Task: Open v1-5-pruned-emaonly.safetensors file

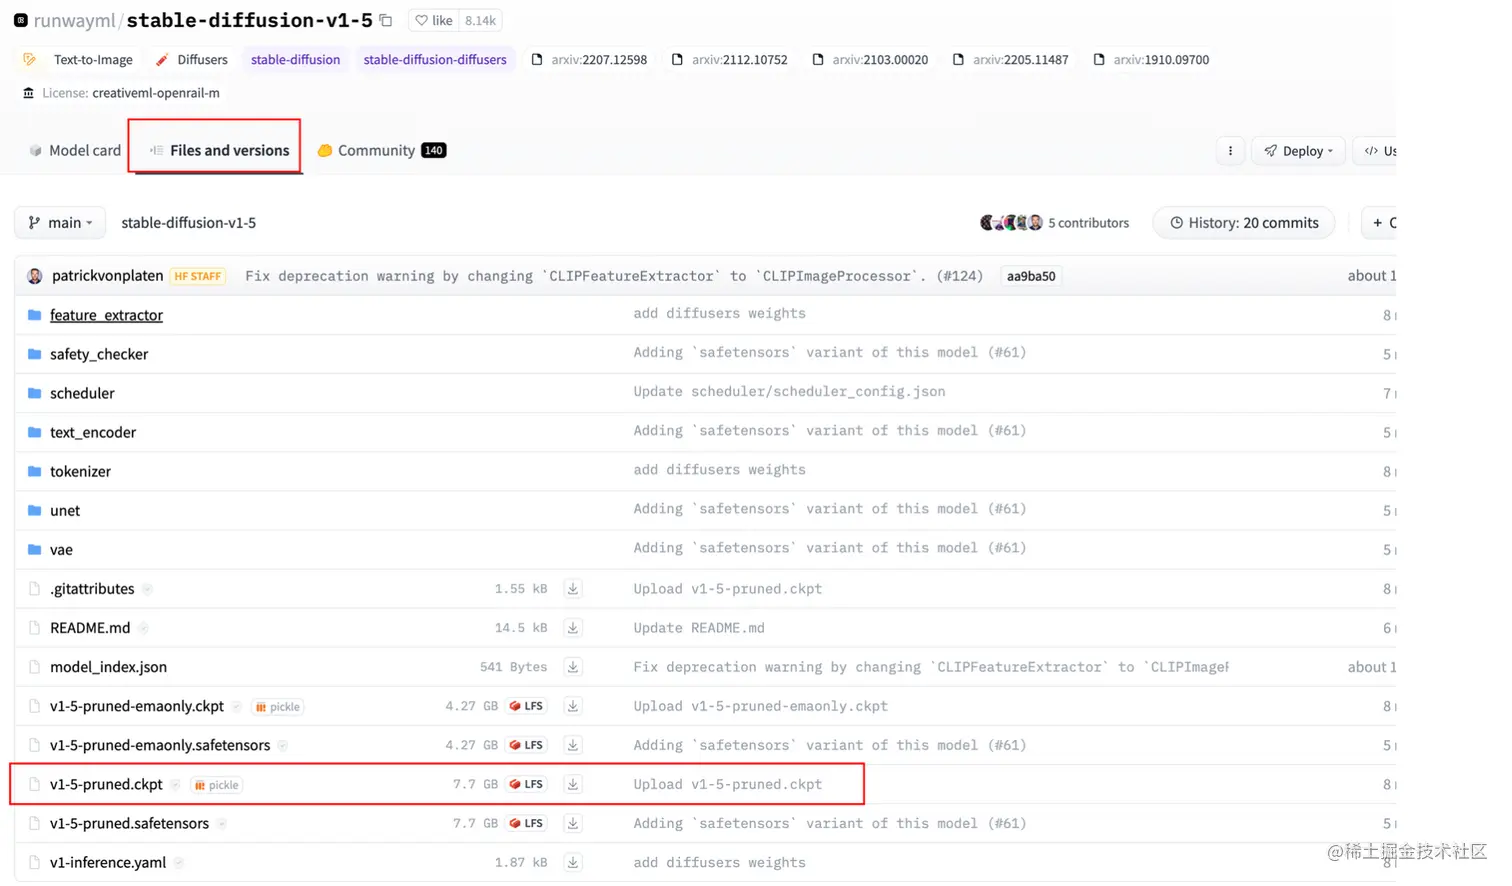Action: click(160, 745)
